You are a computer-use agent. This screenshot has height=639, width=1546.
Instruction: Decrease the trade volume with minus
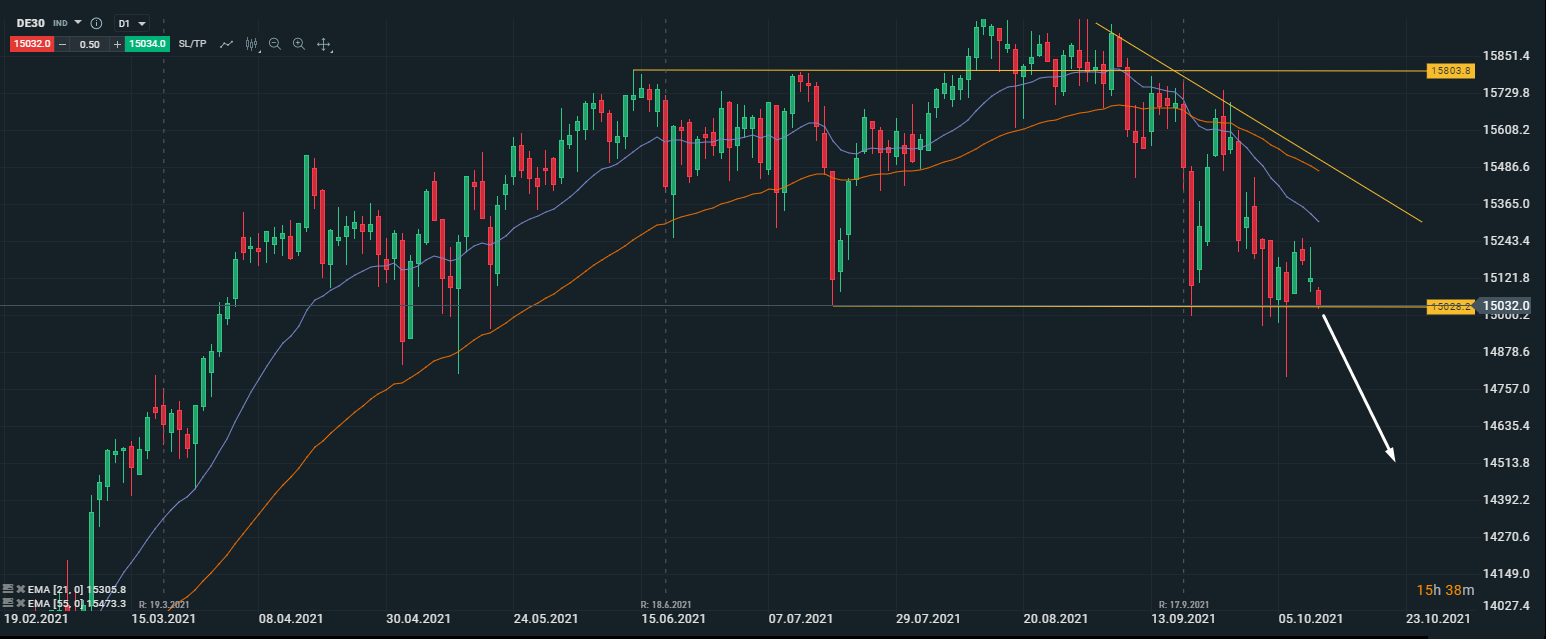coord(62,44)
